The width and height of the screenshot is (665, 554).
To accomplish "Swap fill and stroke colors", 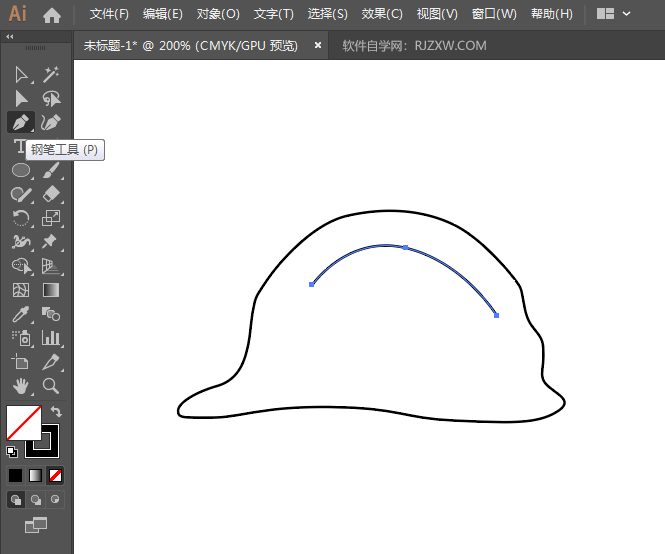I will point(56,411).
